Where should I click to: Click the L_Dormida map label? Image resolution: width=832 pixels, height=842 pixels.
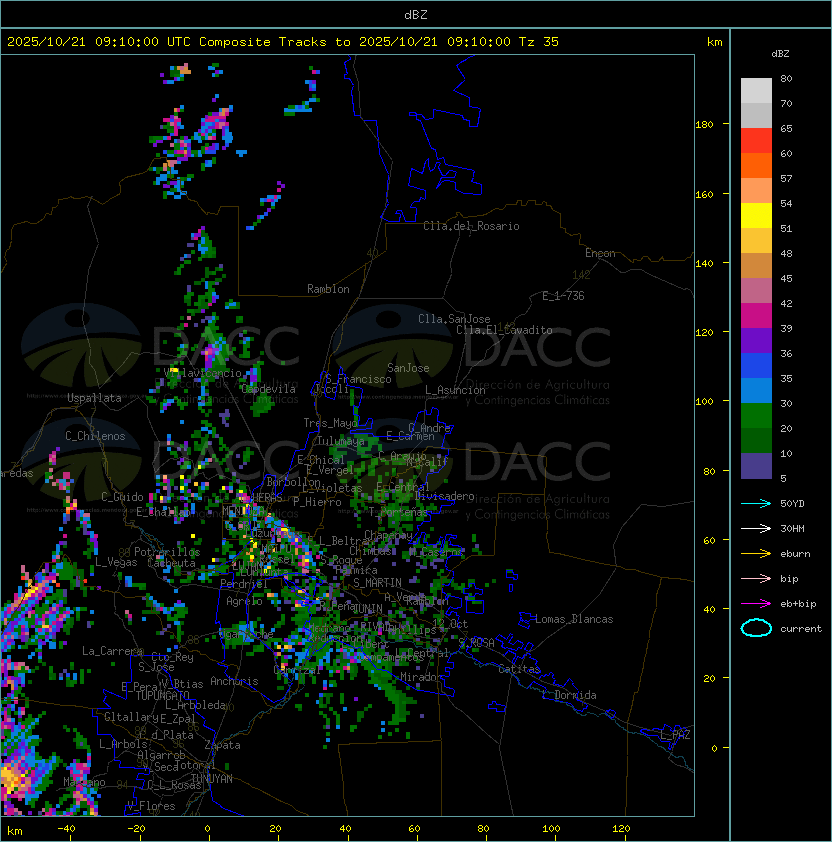(x=569, y=695)
